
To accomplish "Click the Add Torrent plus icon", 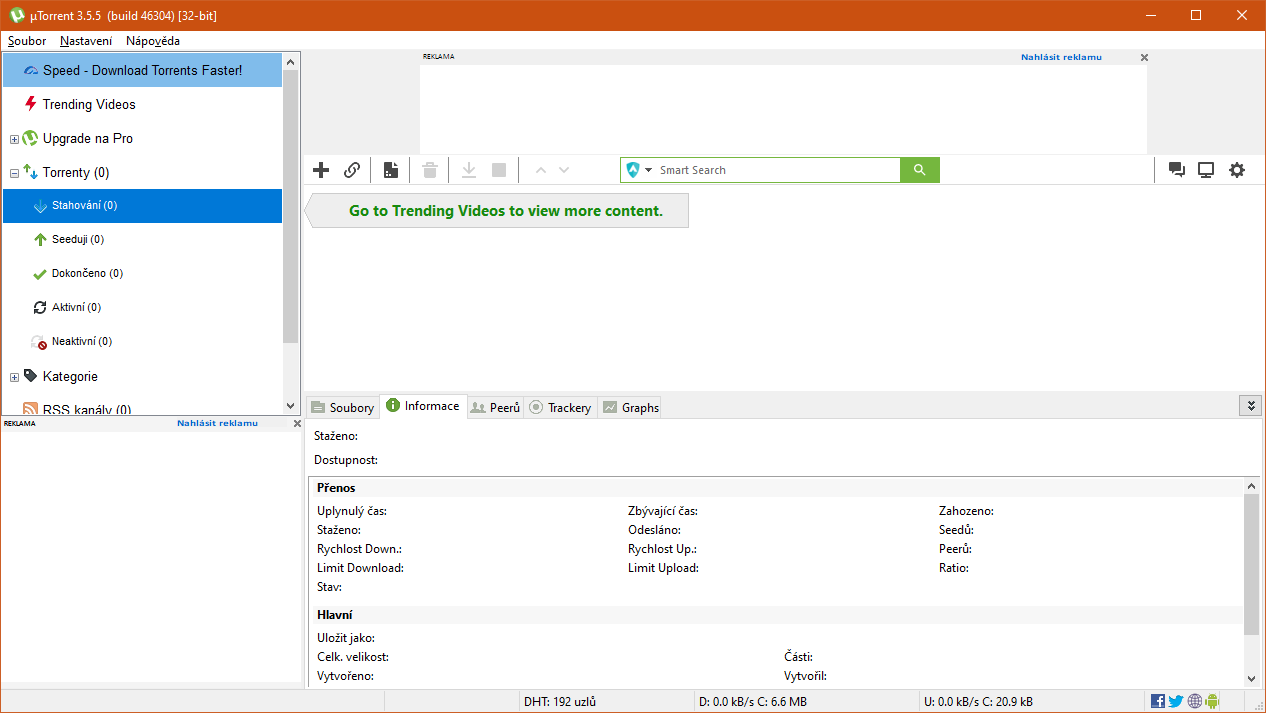I will click(321, 170).
